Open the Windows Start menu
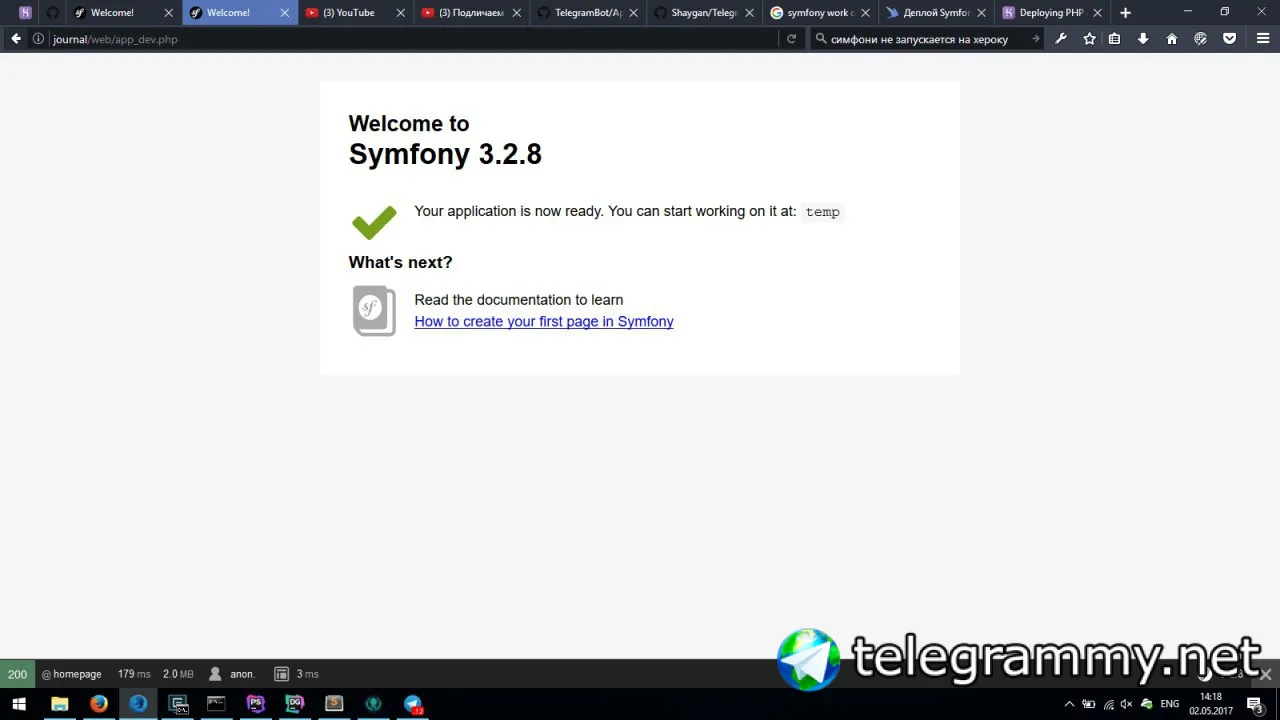 19,704
